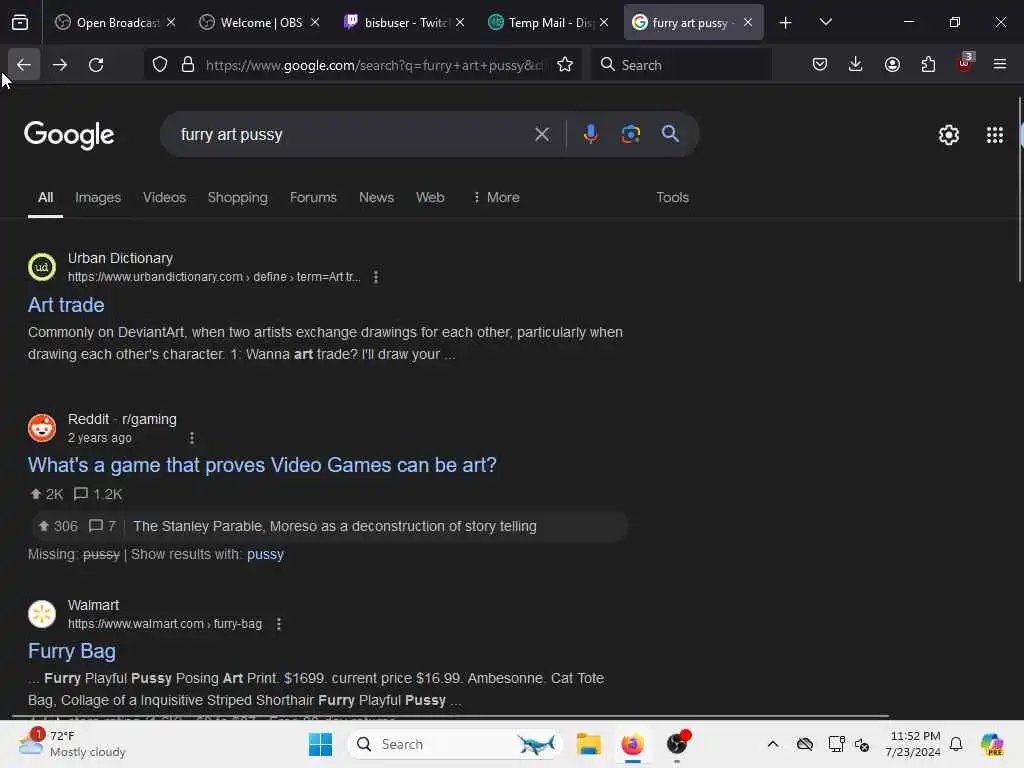Click the Reddit site favicon

tap(42, 428)
